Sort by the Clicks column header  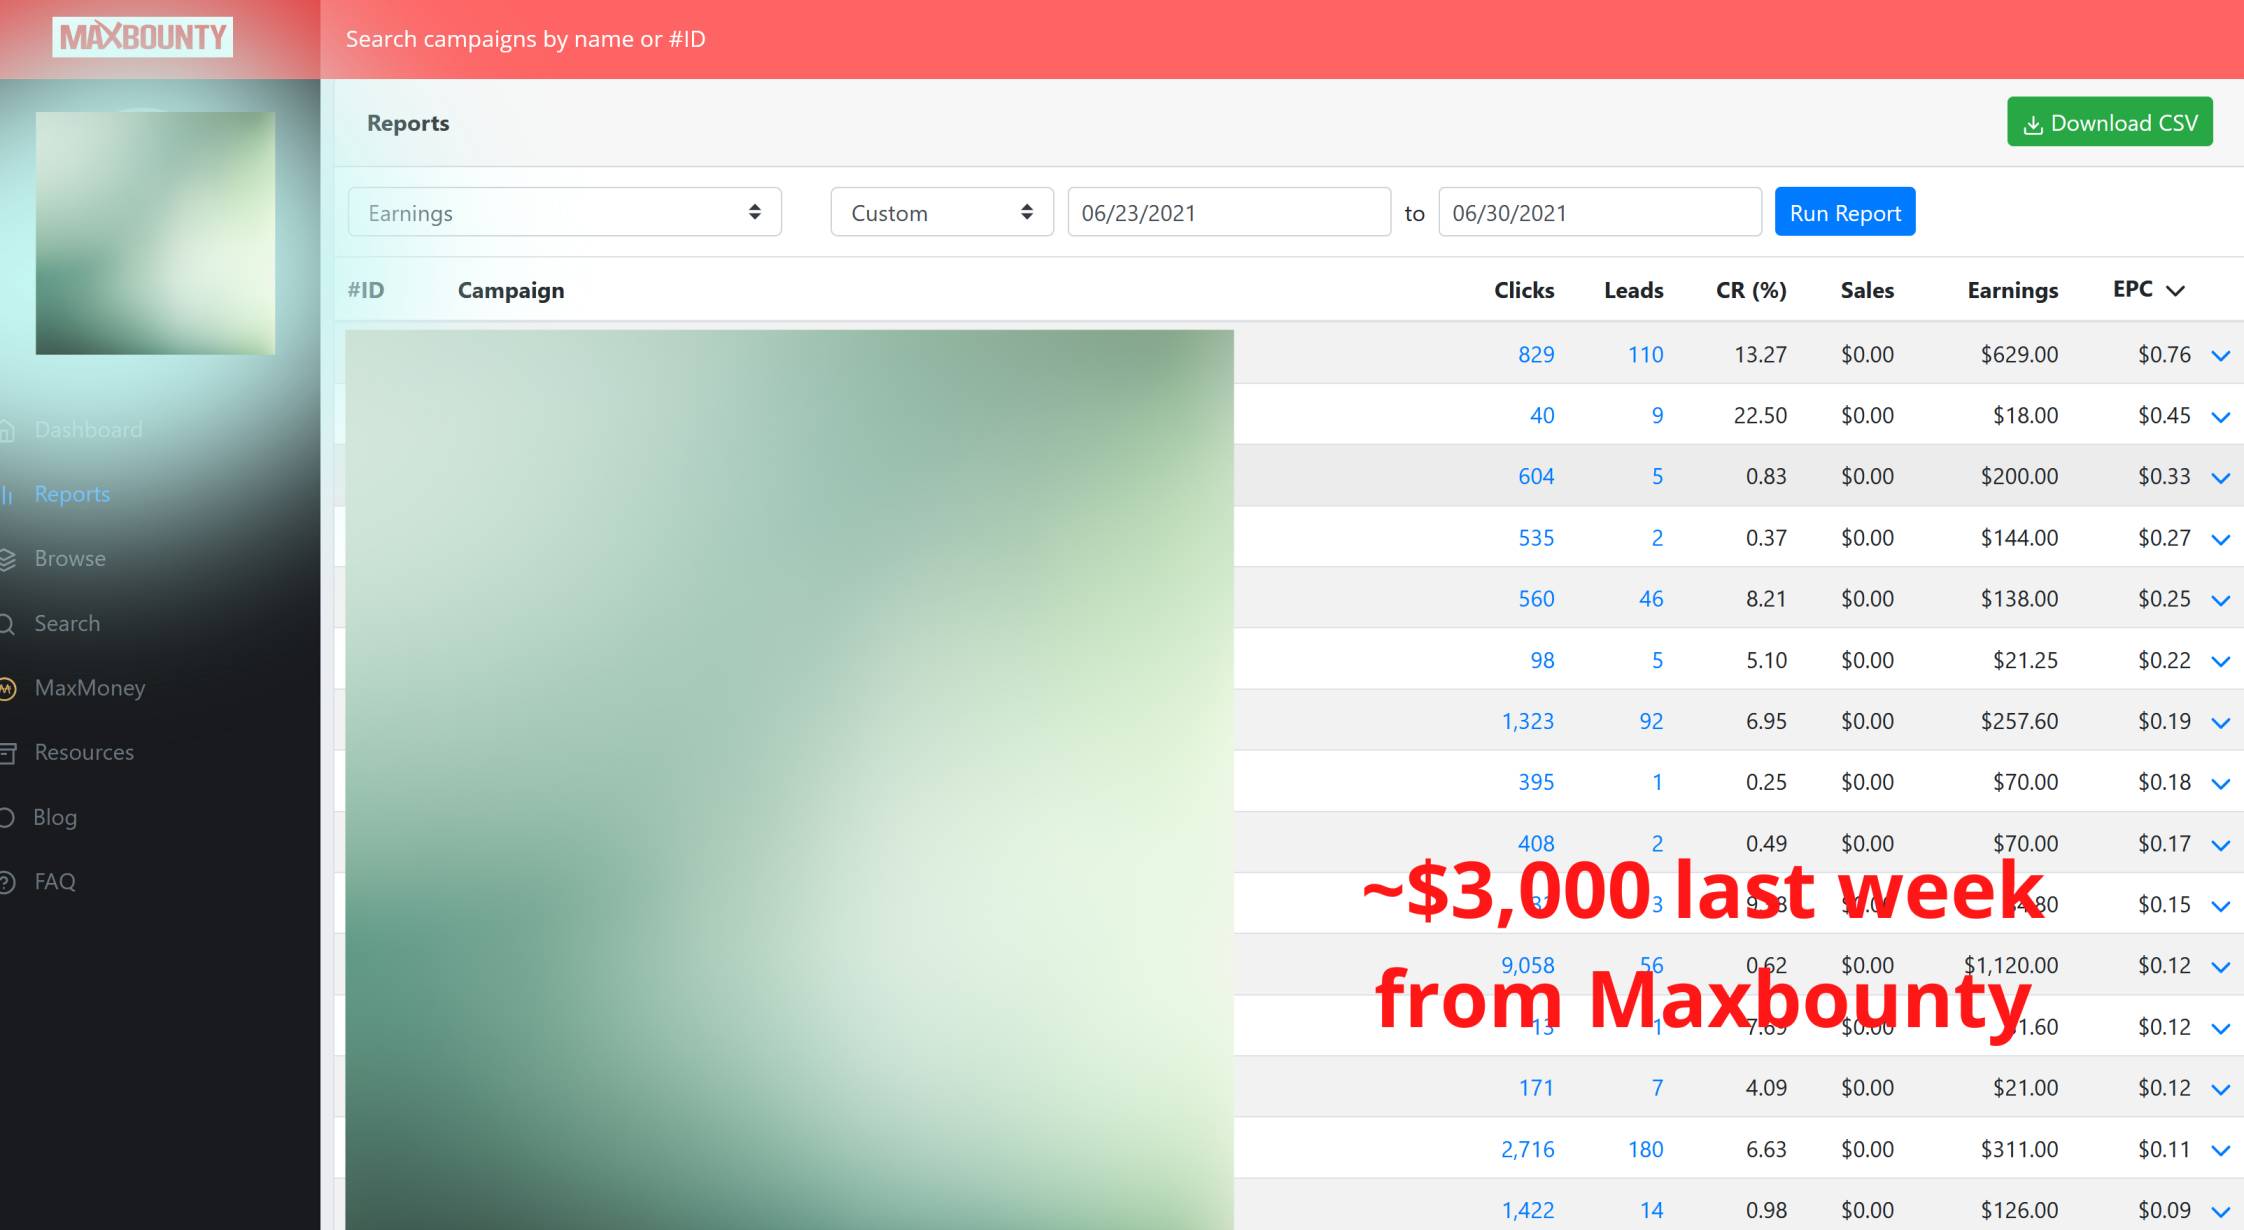tap(1524, 290)
